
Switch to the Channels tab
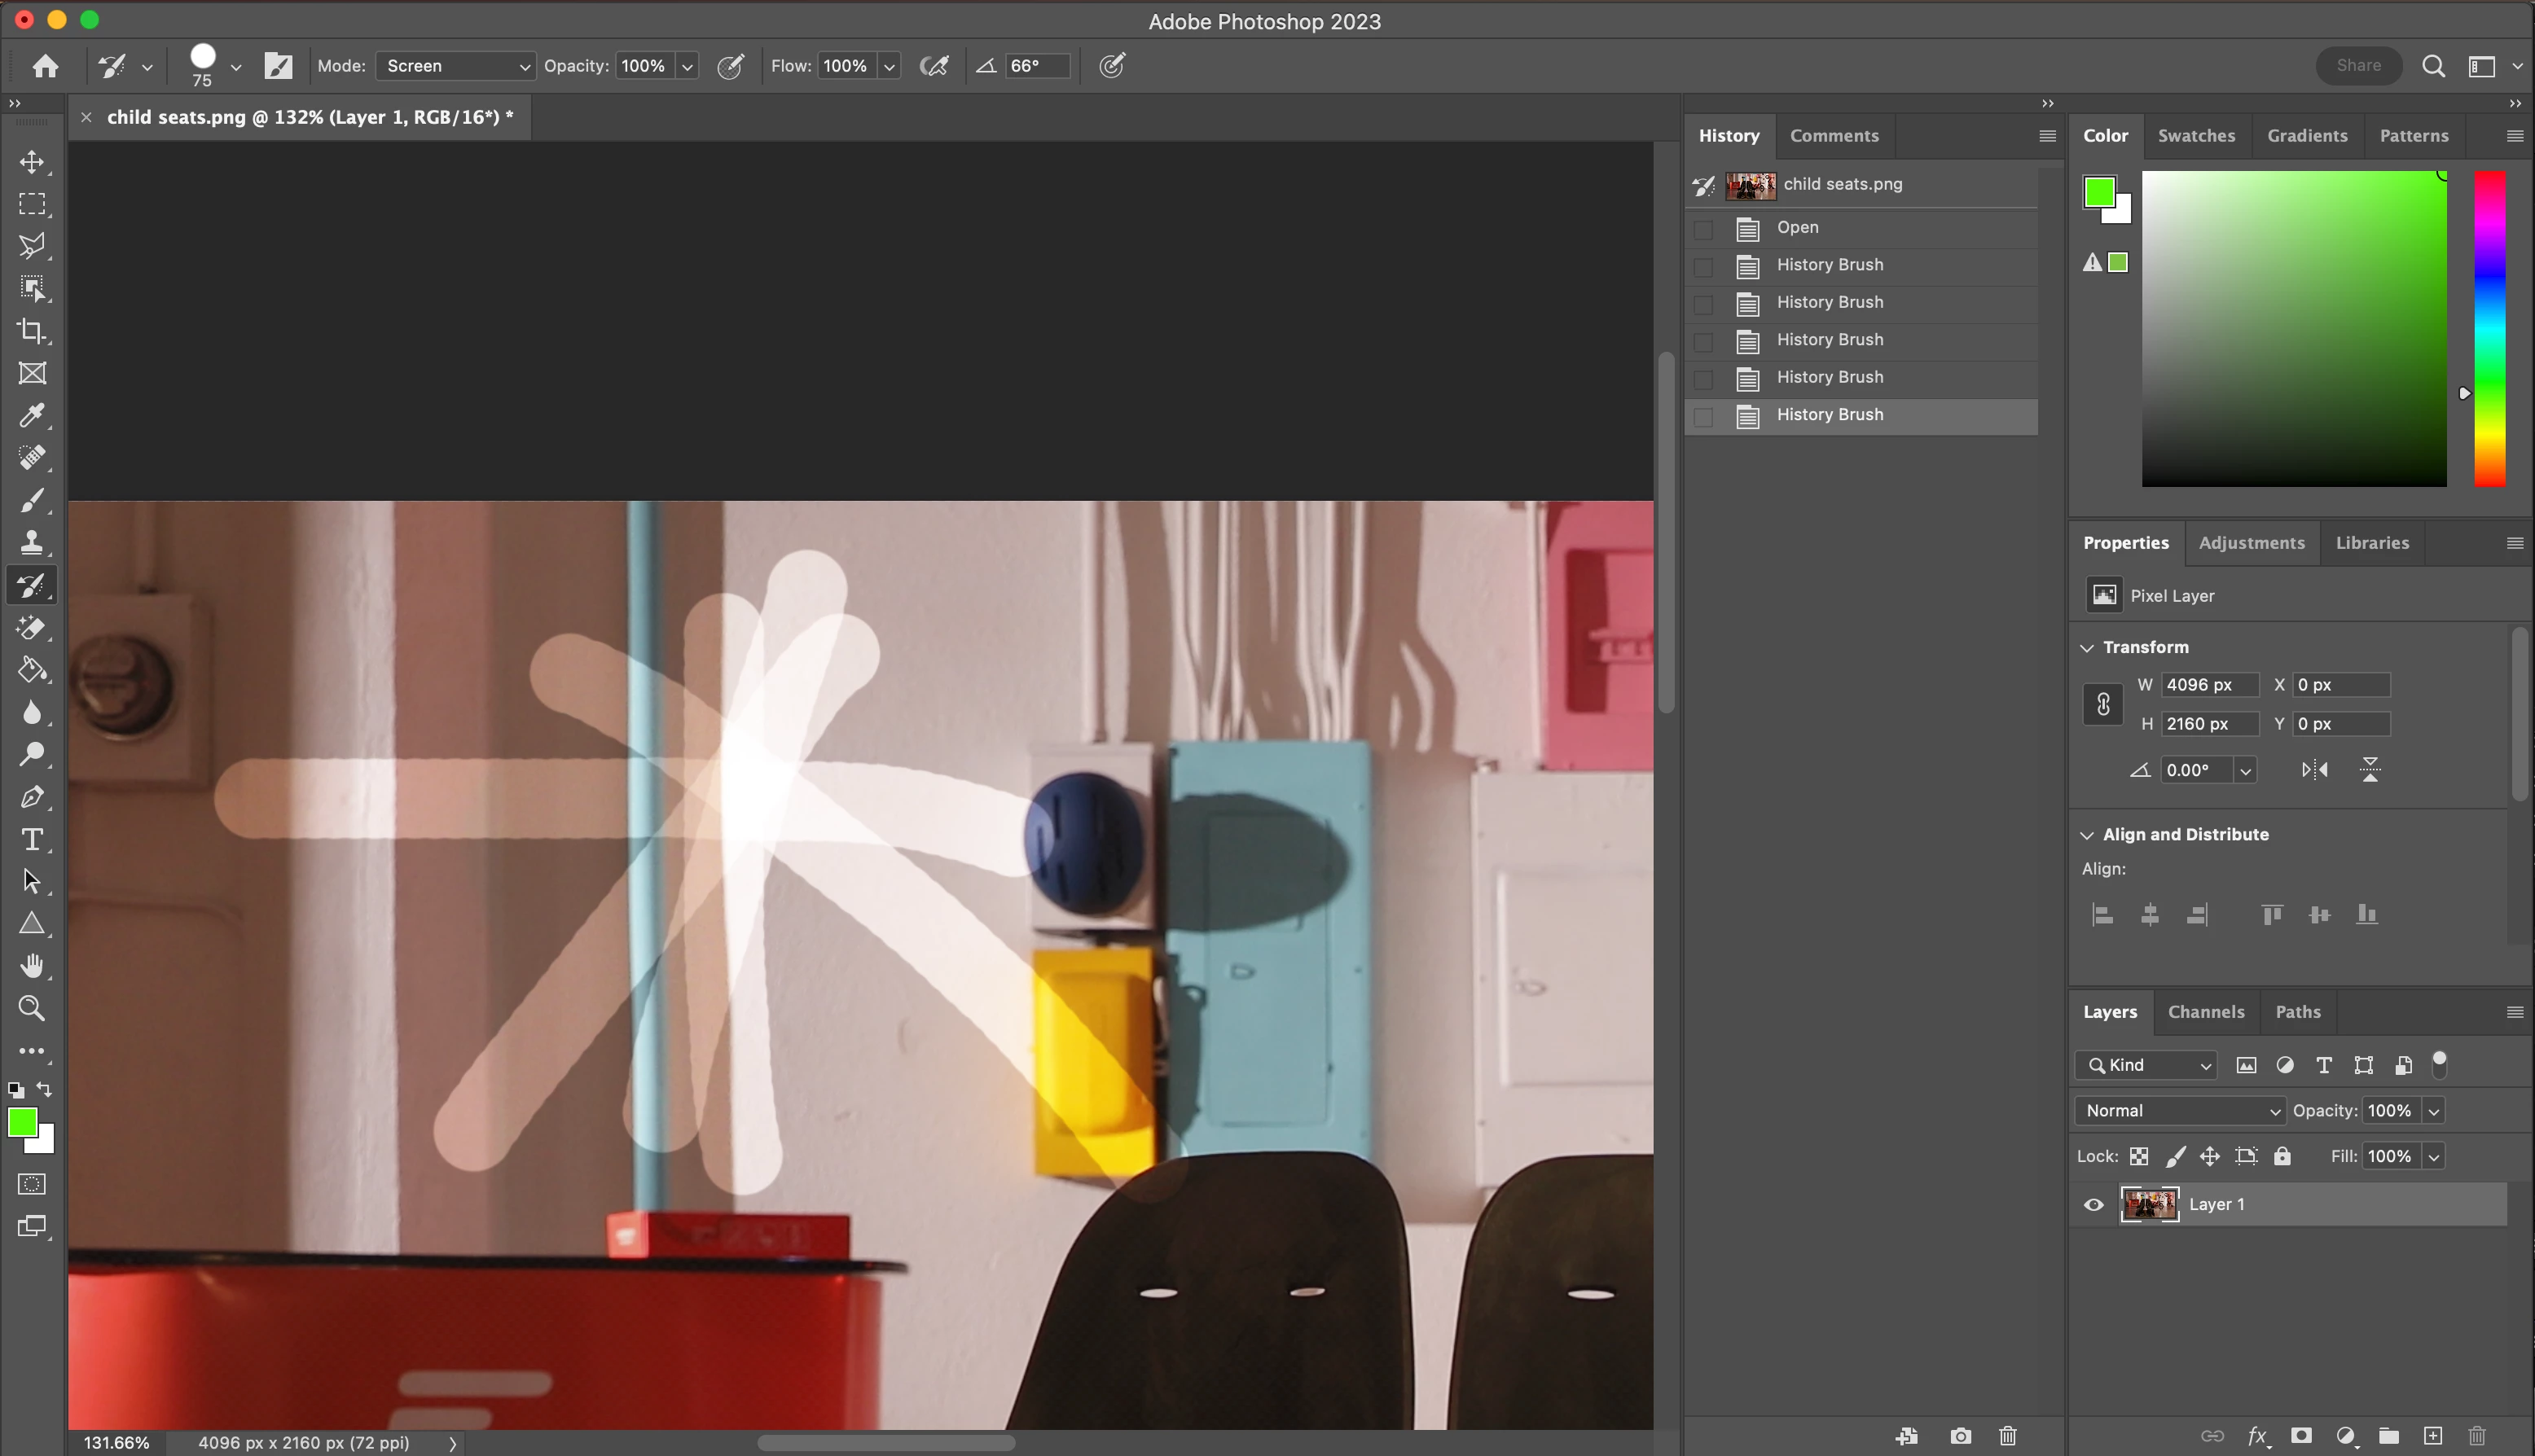tap(2205, 1012)
